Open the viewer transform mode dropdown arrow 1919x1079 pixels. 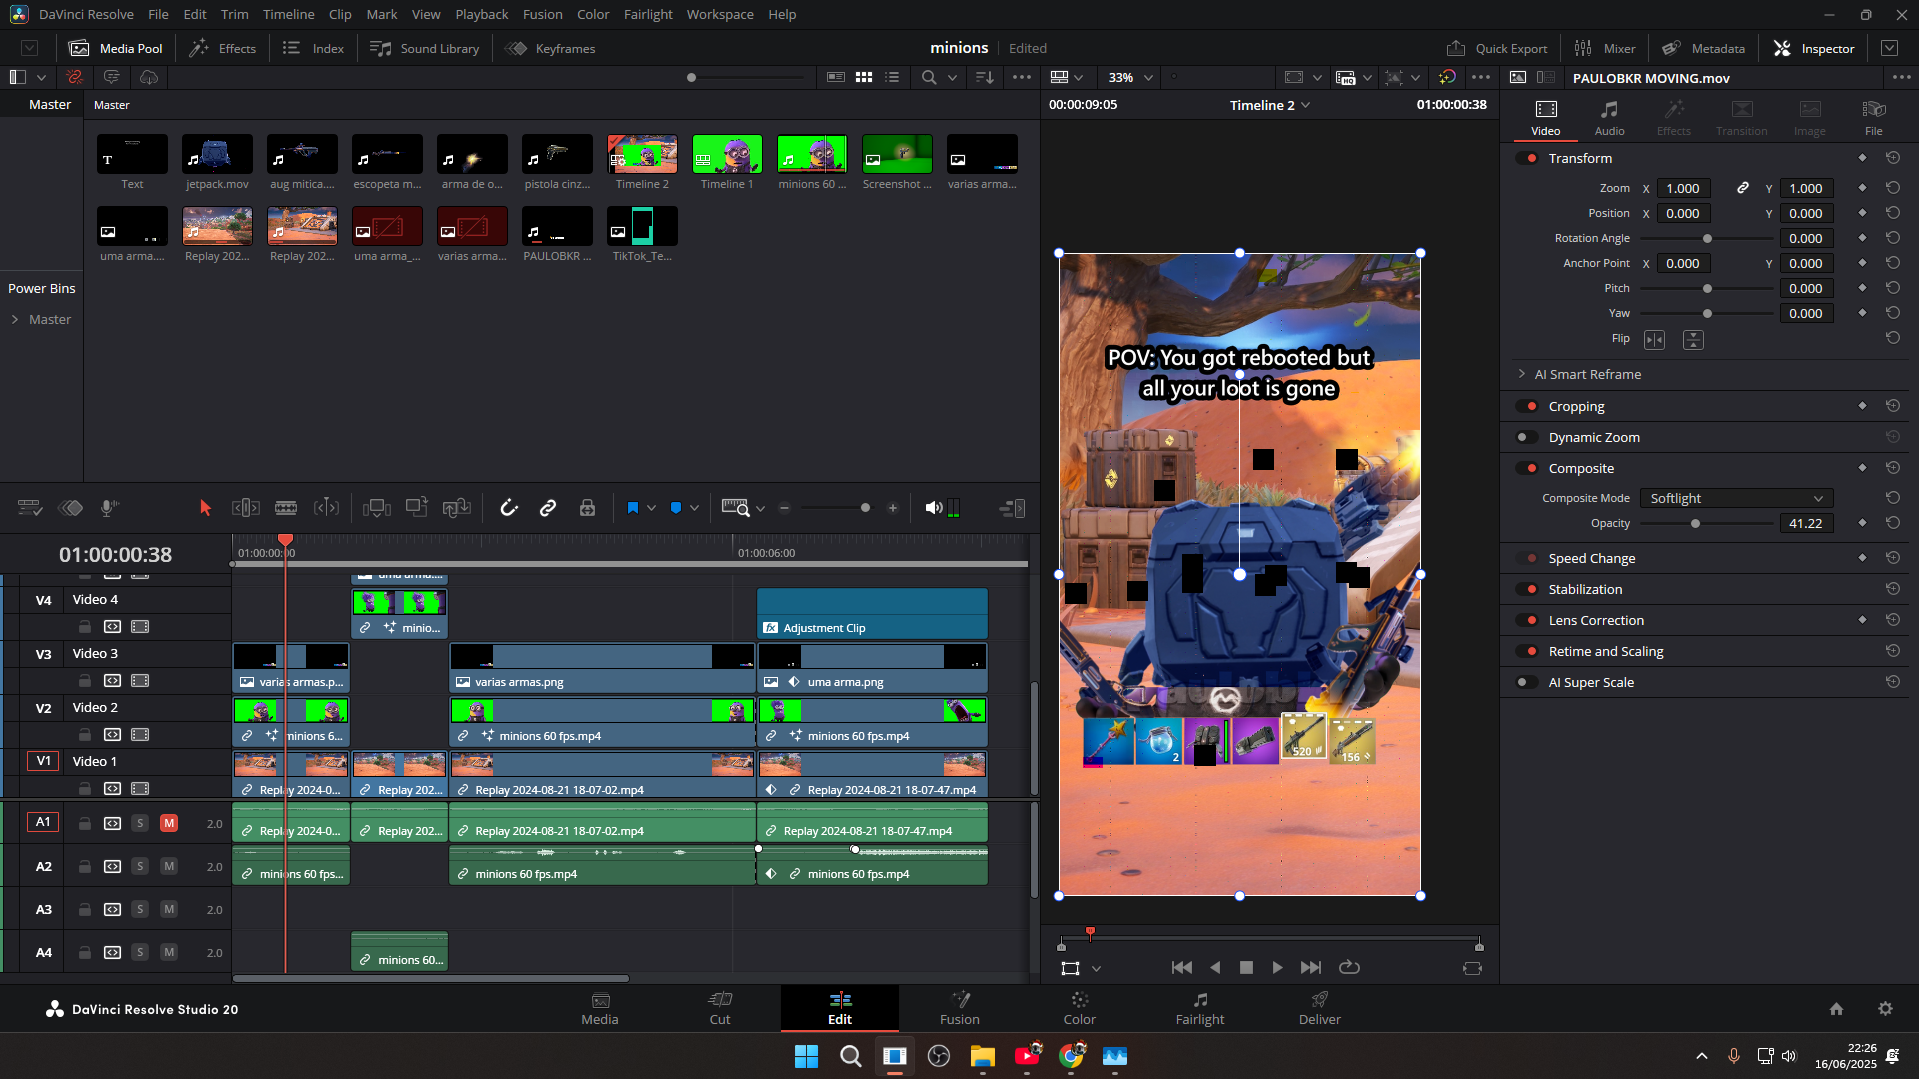point(1096,968)
